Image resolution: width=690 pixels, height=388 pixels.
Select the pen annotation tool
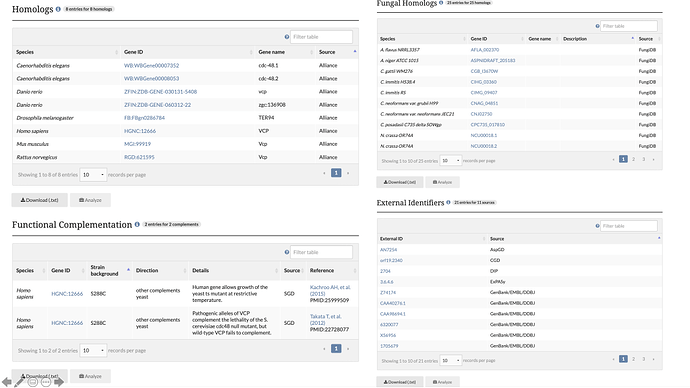[x=19, y=382]
